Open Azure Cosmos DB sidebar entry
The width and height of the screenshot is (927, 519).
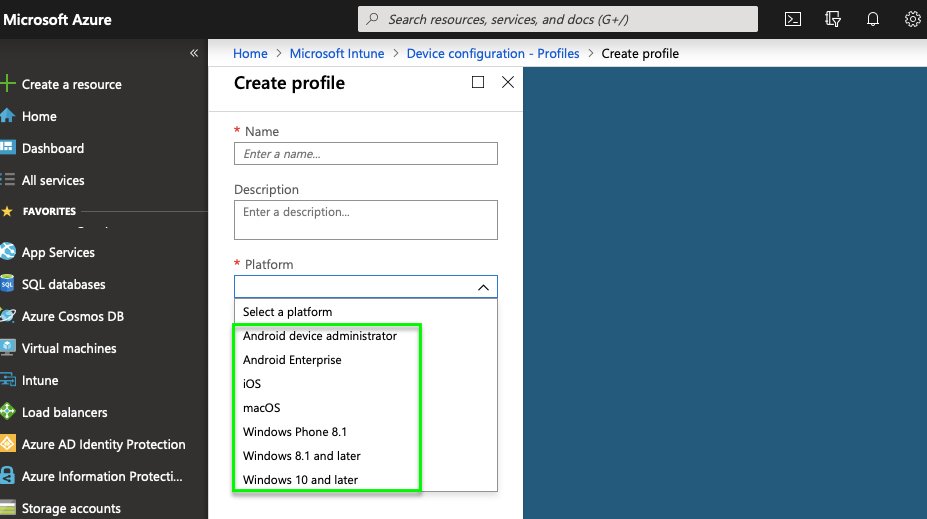[x=73, y=316]
